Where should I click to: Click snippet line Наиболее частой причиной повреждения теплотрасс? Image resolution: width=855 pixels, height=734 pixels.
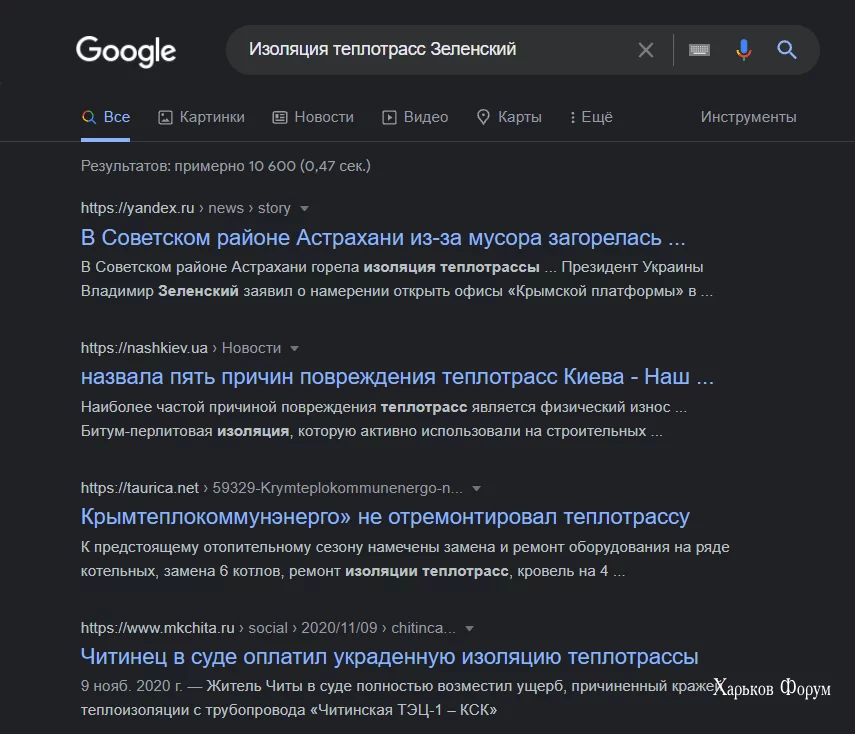383,407
